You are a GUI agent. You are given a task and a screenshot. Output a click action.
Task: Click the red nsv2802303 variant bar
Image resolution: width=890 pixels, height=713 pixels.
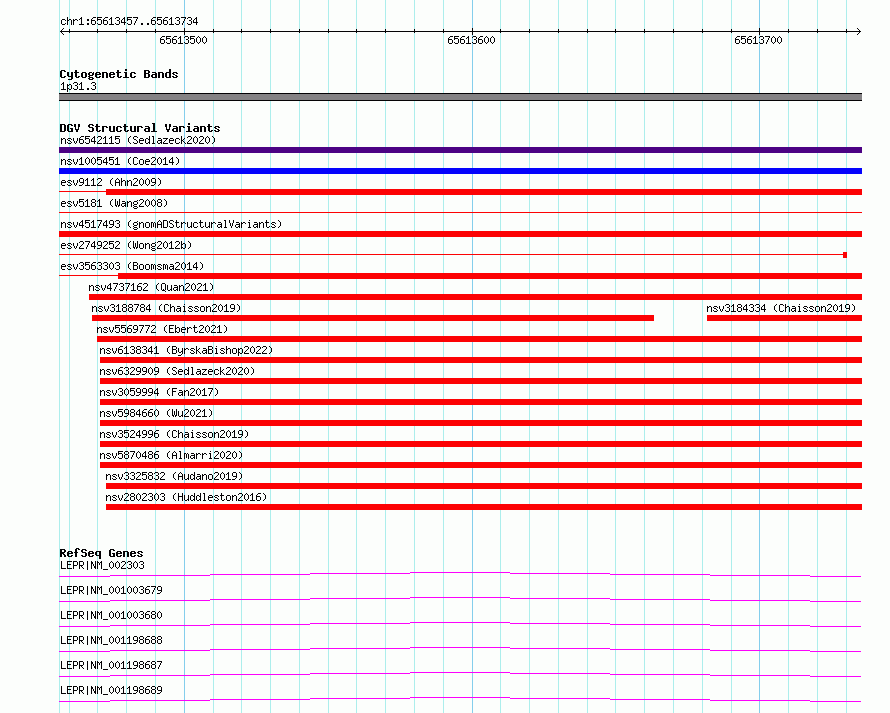point(484,507)
